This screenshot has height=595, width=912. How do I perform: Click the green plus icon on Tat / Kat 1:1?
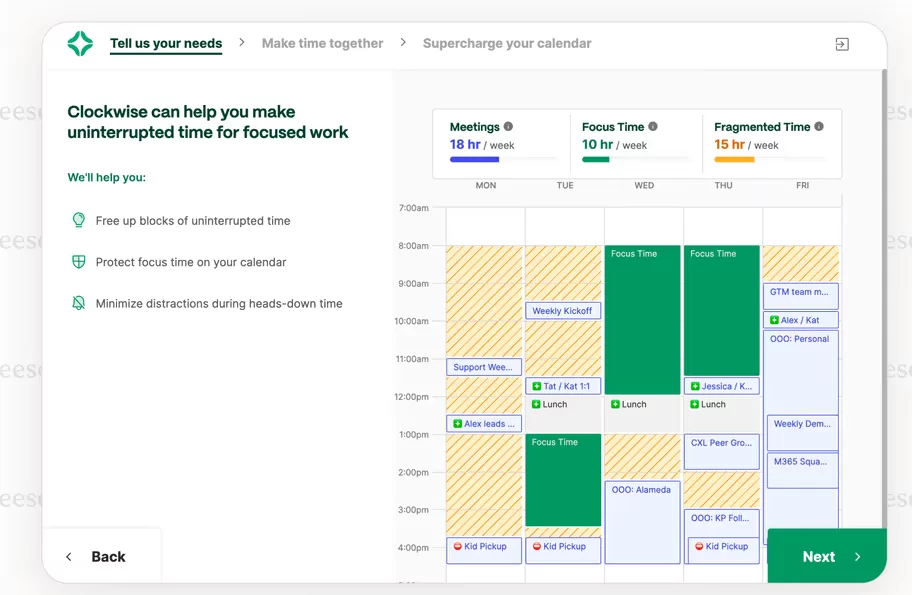pos(537,386)
